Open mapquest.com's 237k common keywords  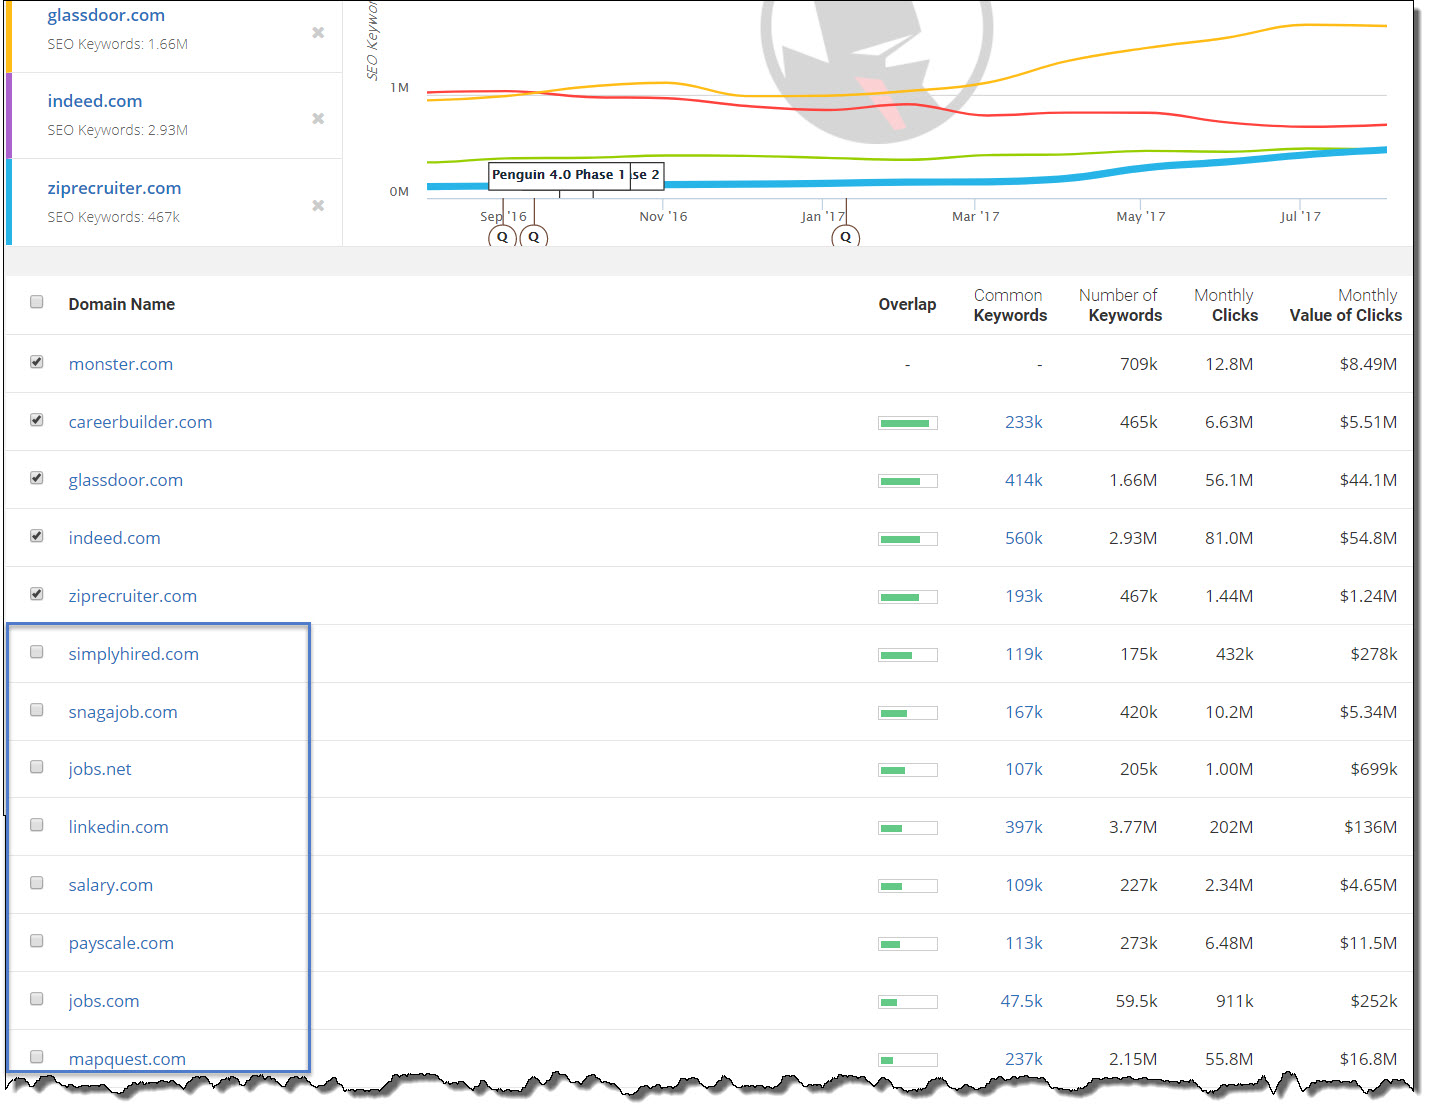coord(1024,1059)
